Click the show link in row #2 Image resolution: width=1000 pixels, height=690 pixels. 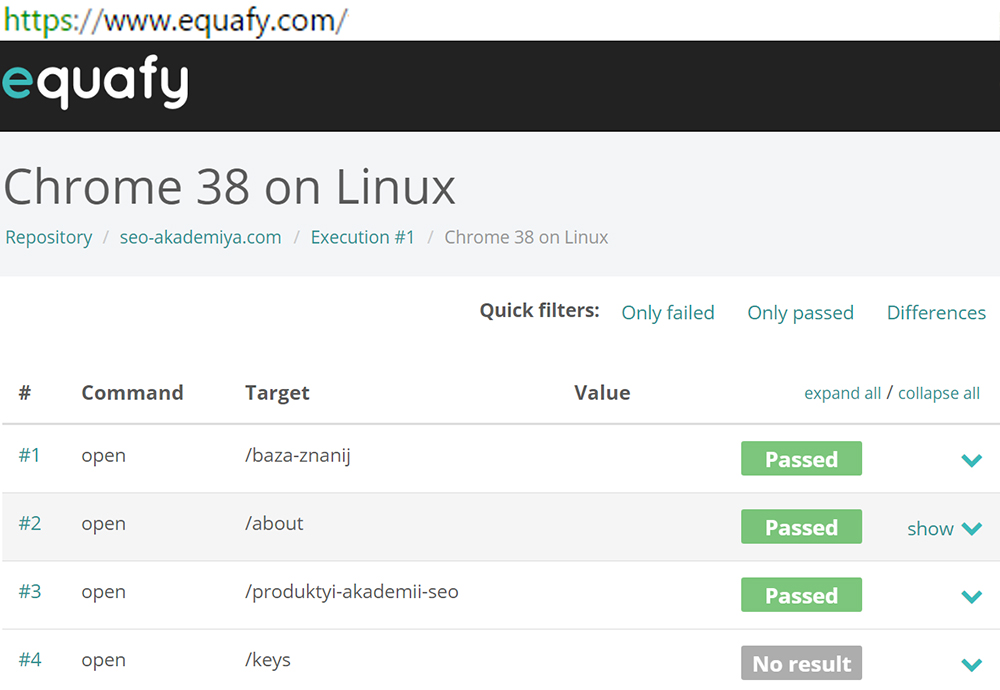[930, 529]
